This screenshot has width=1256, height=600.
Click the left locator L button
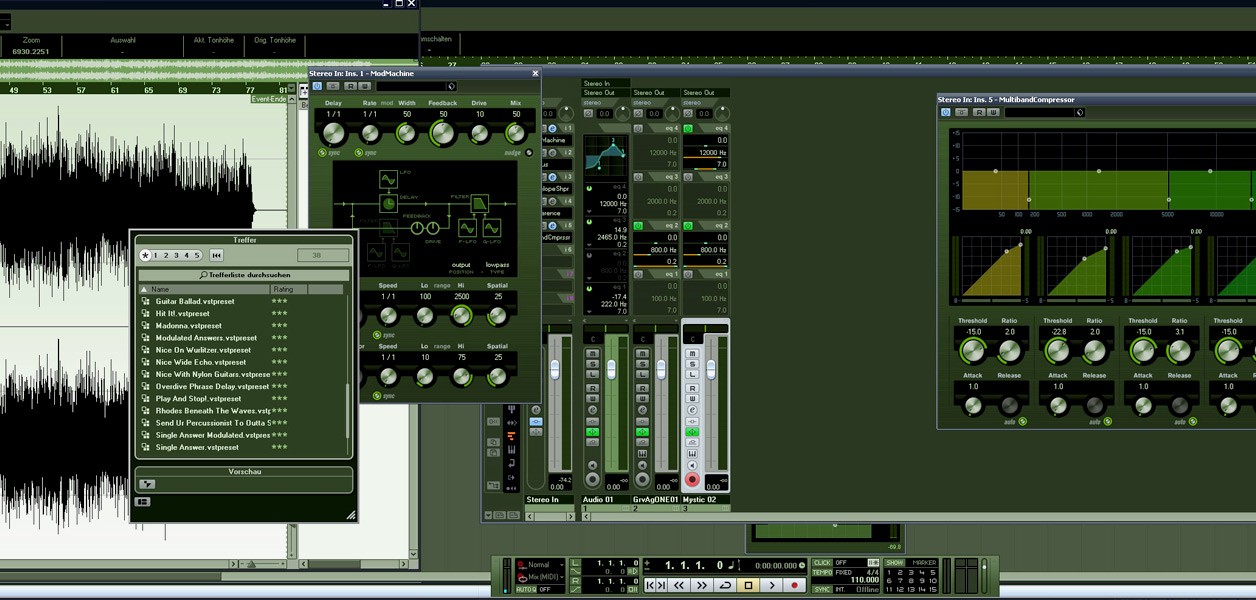pos(575,564)
